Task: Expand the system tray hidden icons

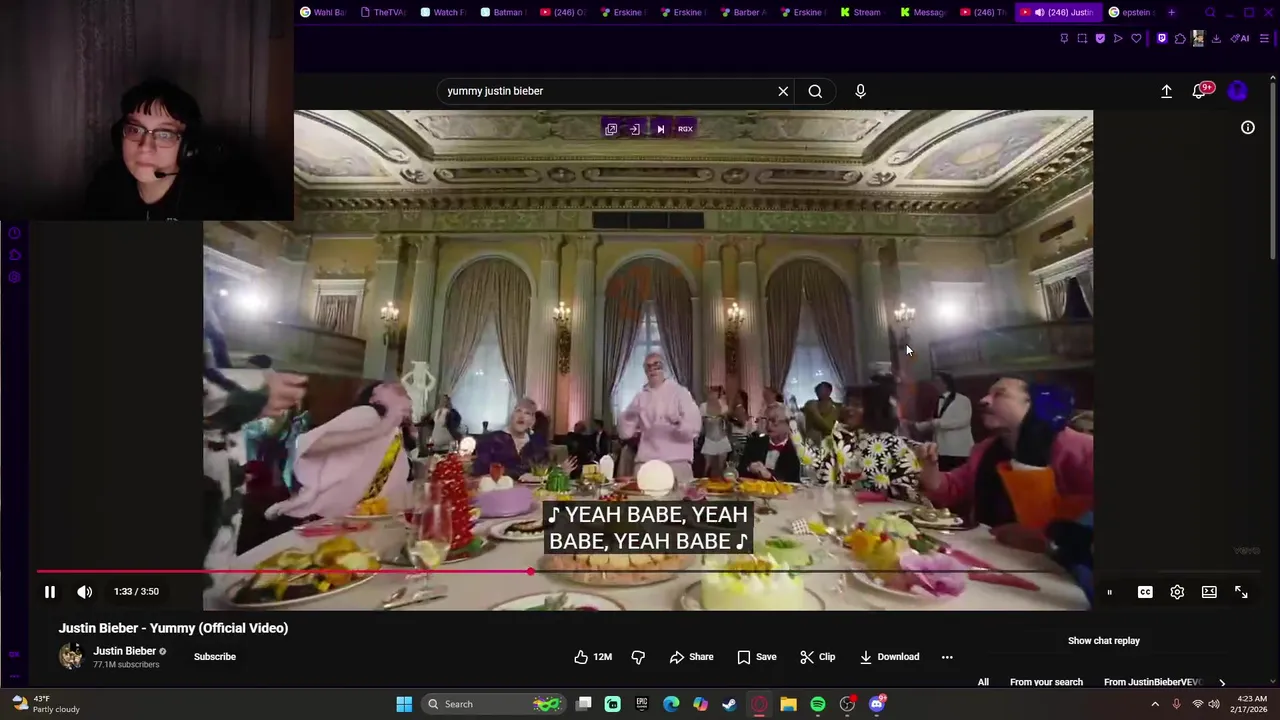Action: (1155, 704)
